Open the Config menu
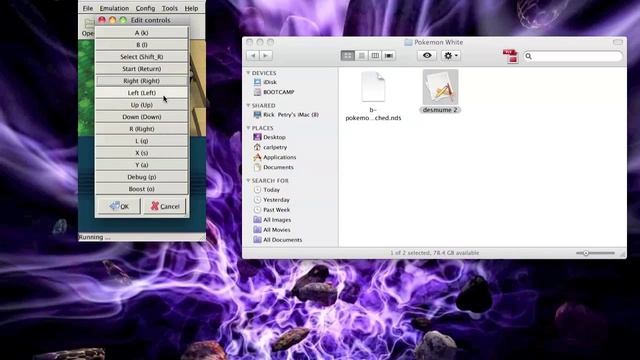 [x=145, y=8]
